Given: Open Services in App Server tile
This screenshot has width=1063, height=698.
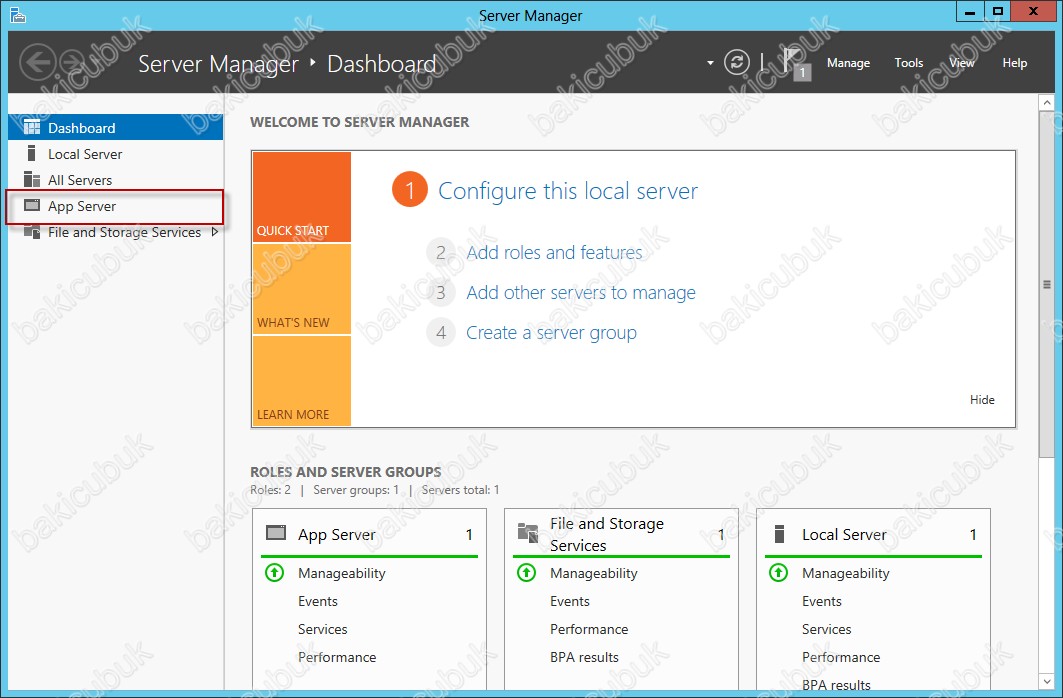Looking at the screenshot, I should (323, 629).
